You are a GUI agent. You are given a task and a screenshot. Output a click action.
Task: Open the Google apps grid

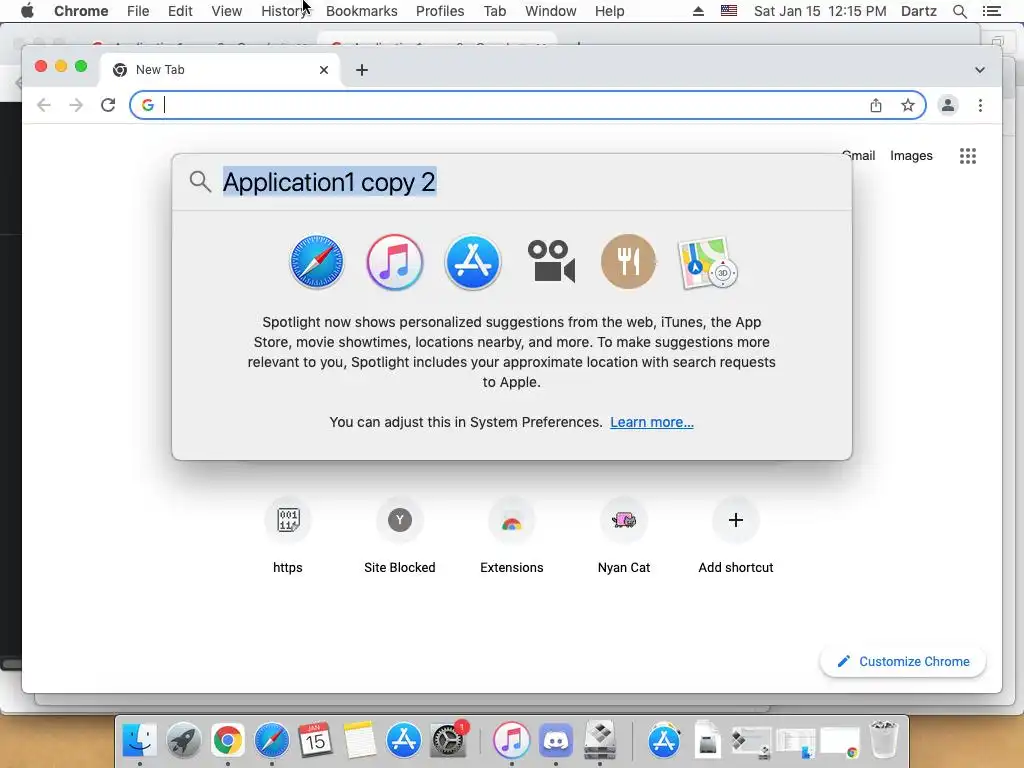click(x=968, y=155)
